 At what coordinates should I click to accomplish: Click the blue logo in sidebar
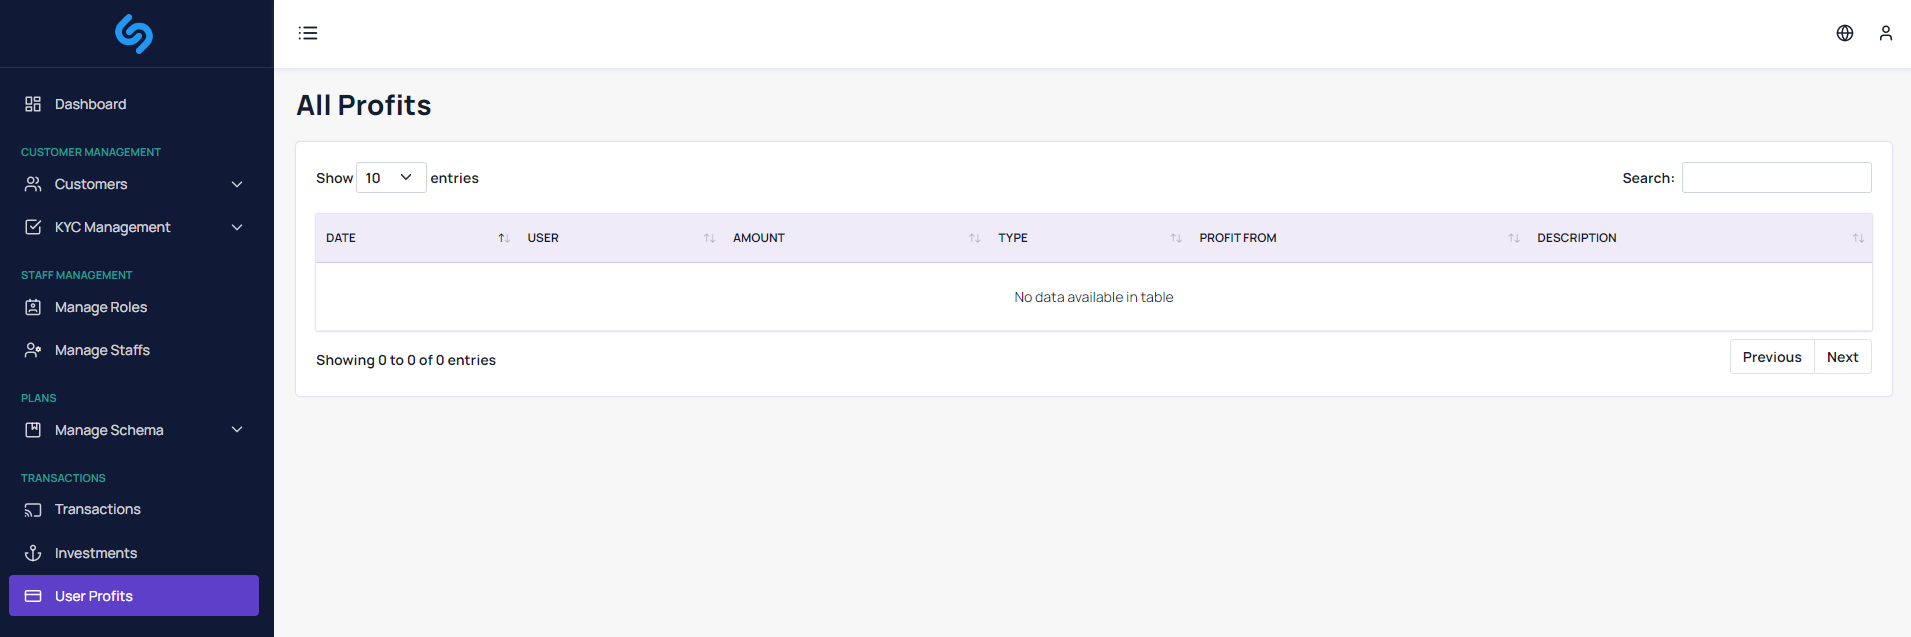coord(134,34)
